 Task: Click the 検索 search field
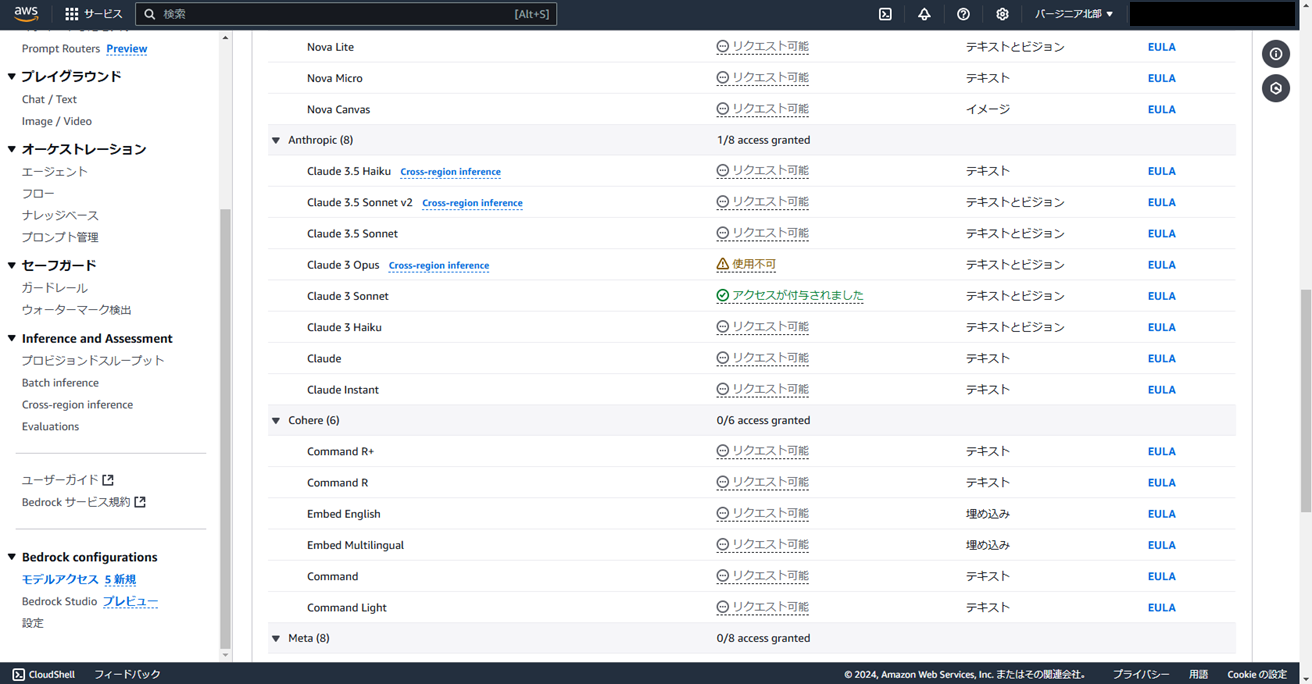[x=346, y=14]
